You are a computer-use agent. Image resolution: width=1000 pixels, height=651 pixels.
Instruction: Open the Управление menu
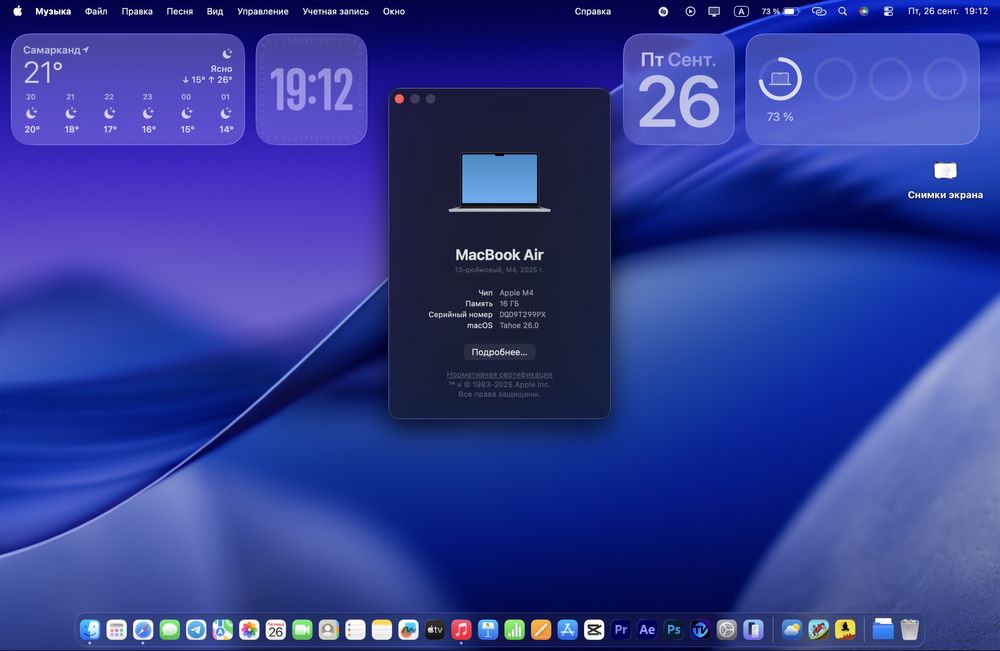click(x=263, y=11)
